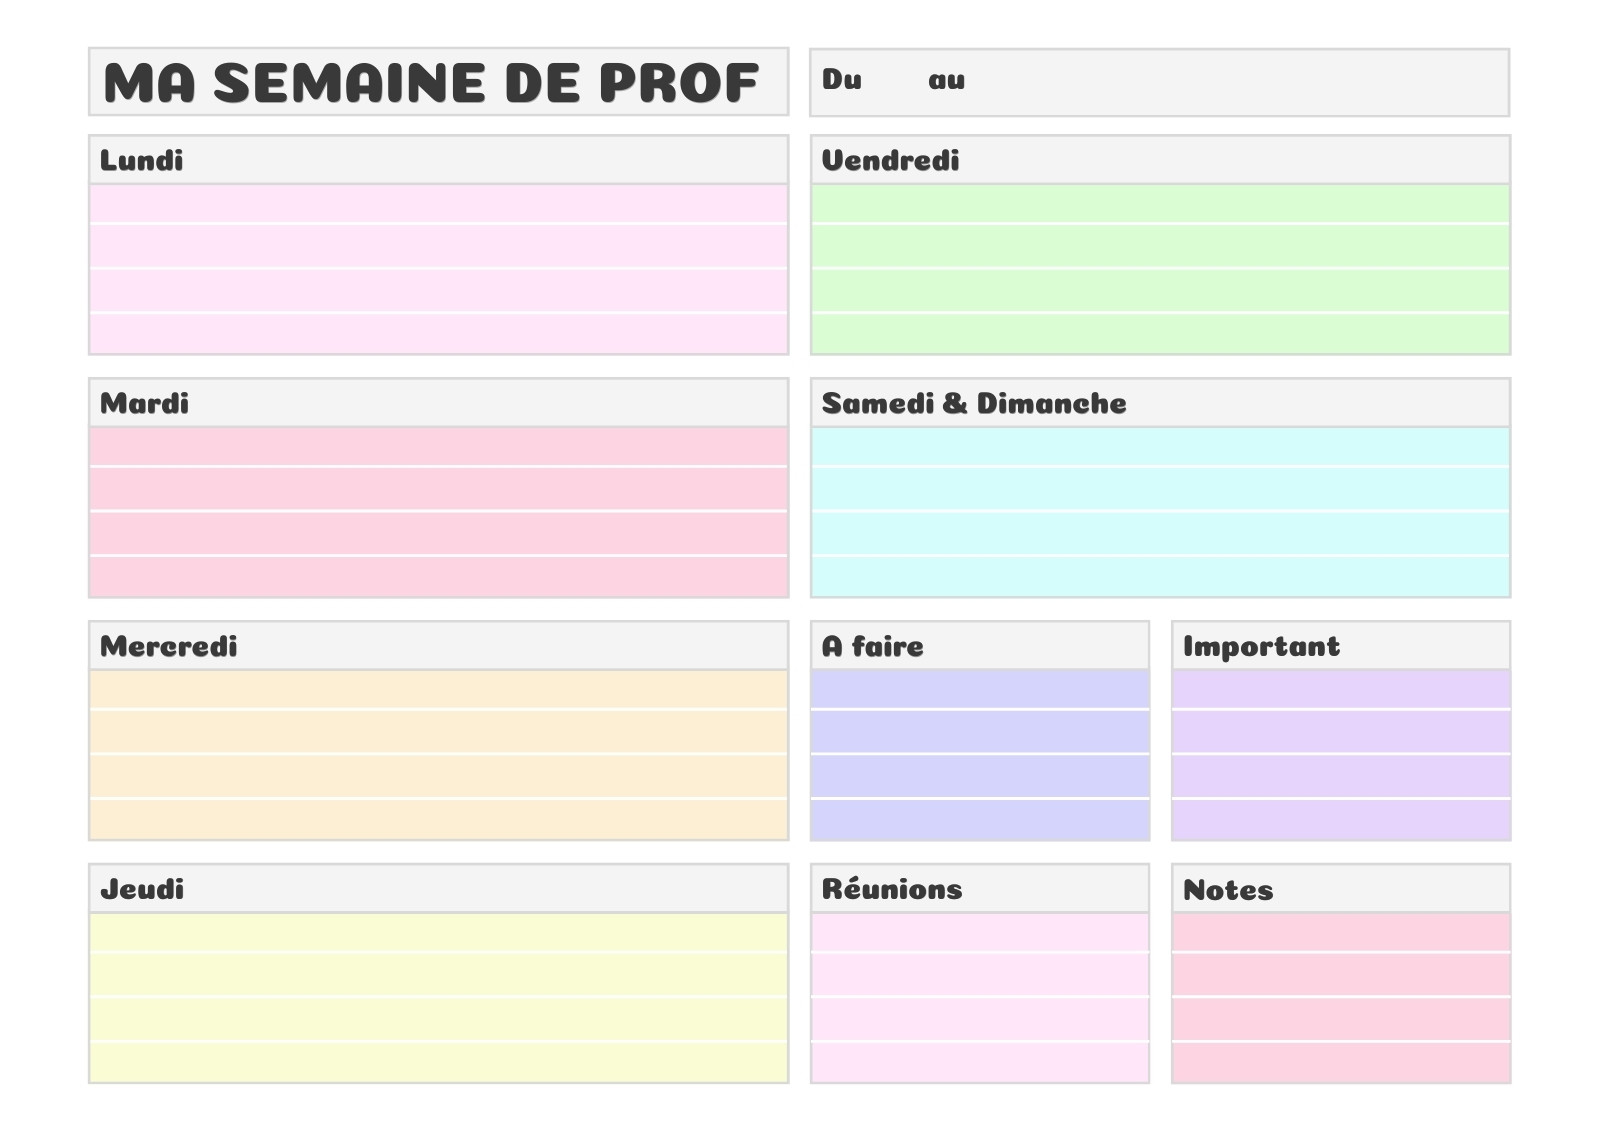
Task: Click the Important header
Action: click(1341, 646)
